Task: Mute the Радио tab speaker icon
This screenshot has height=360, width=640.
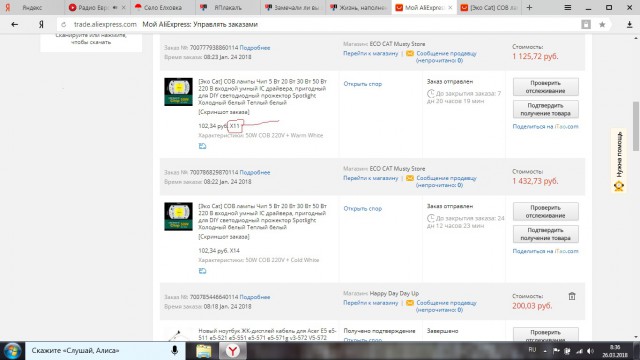Action: (115, 7)
